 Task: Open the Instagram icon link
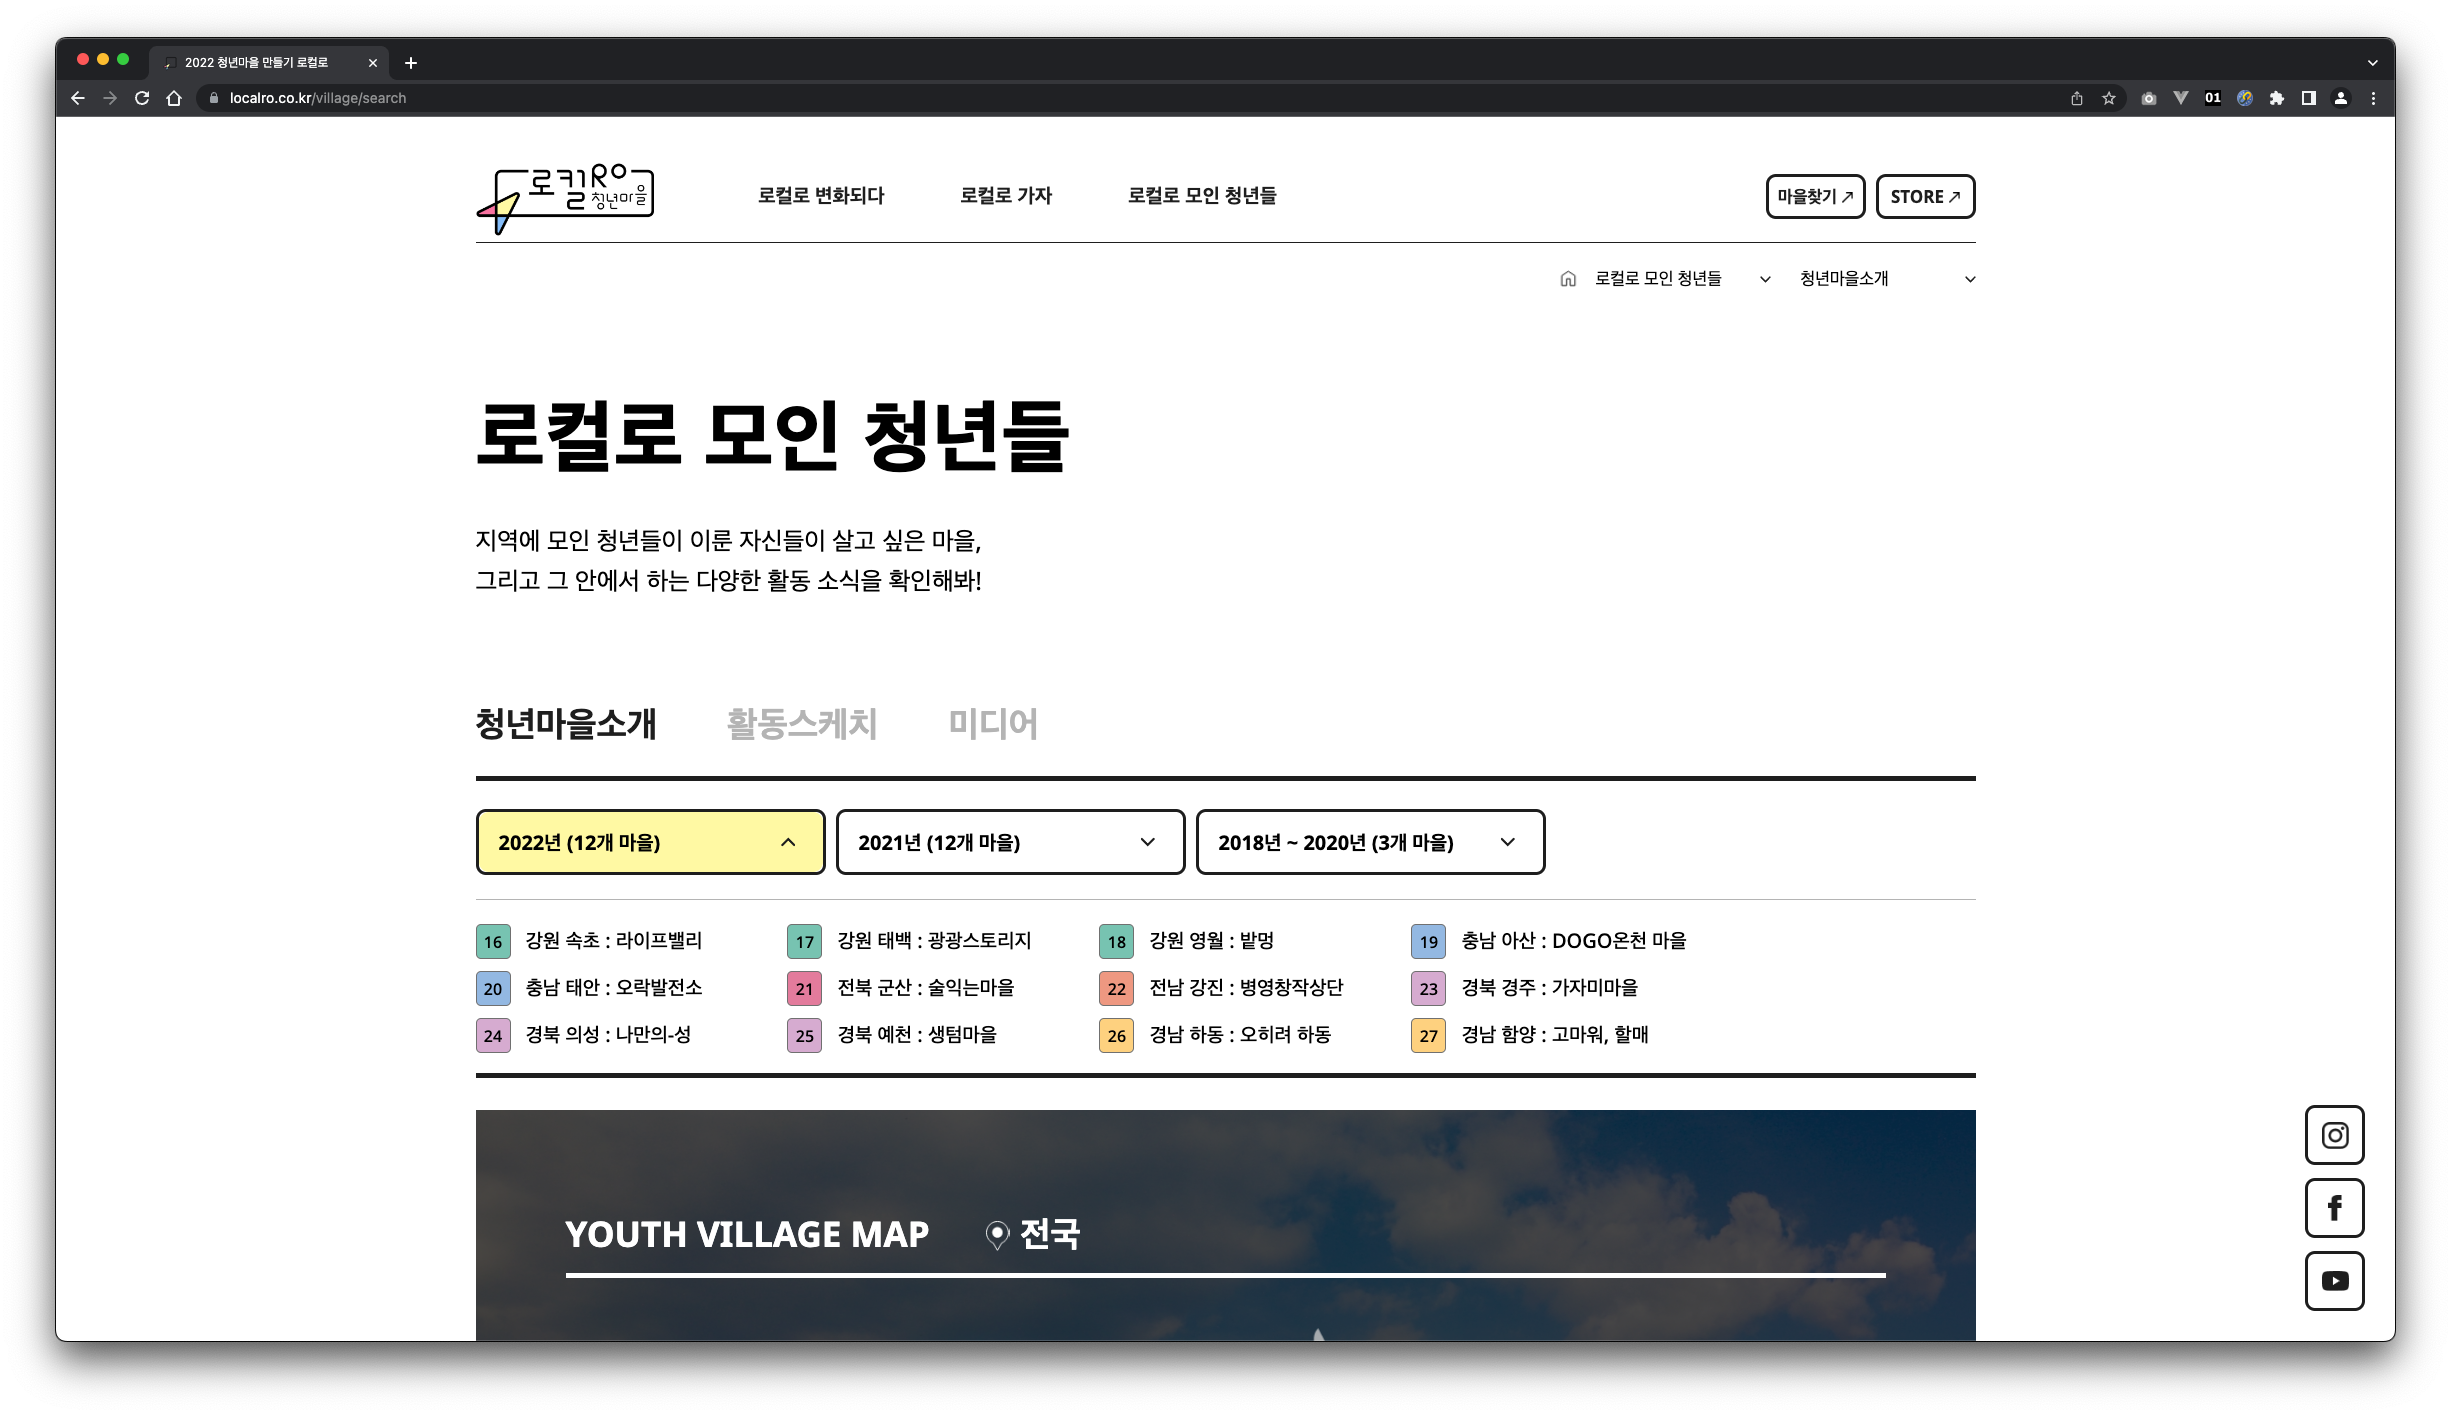coord(2334,1135)
